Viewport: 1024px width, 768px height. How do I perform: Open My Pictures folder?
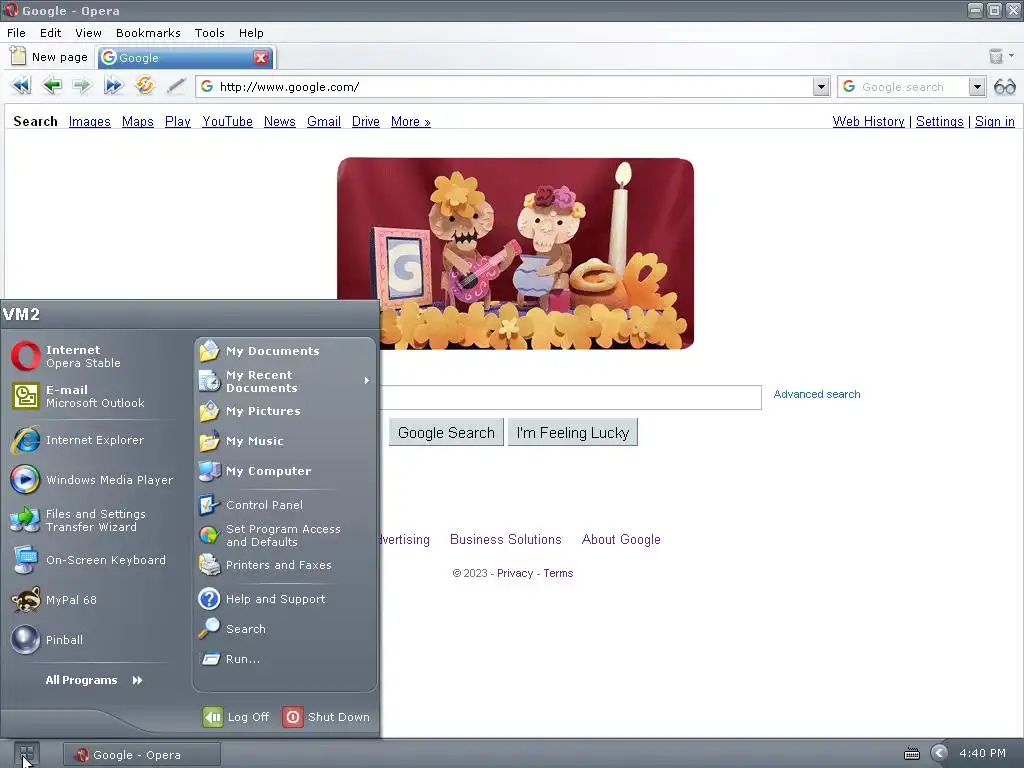[285, 411]
